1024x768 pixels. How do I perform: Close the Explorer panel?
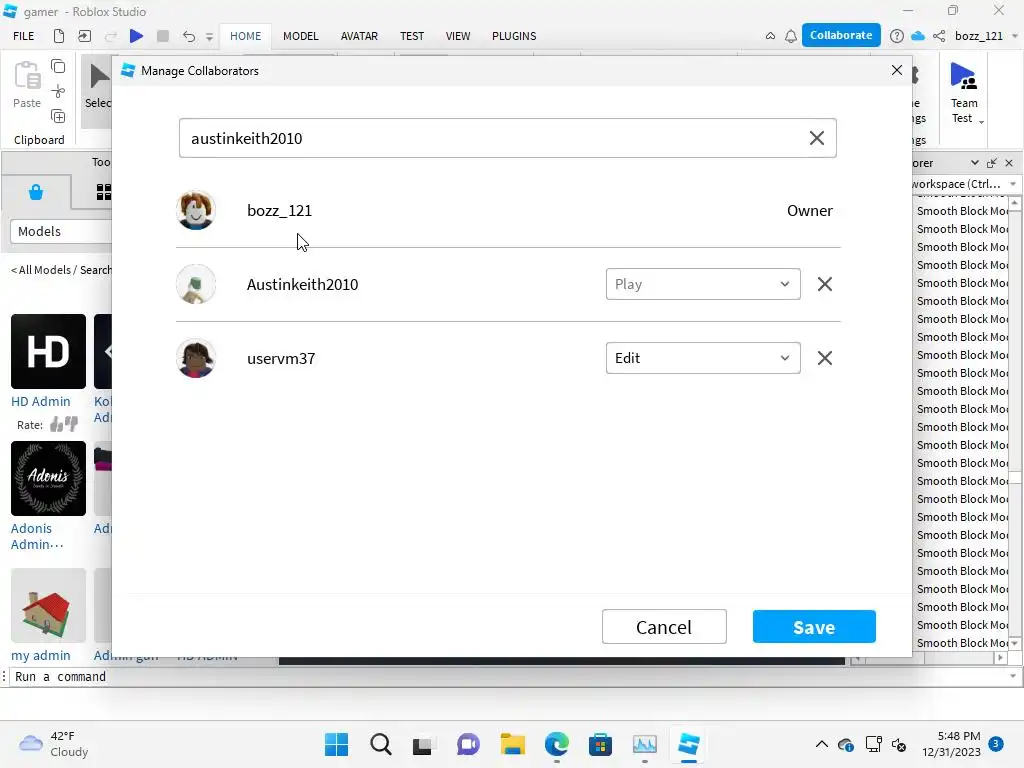pyautogui.click(x=1009, y=163)
